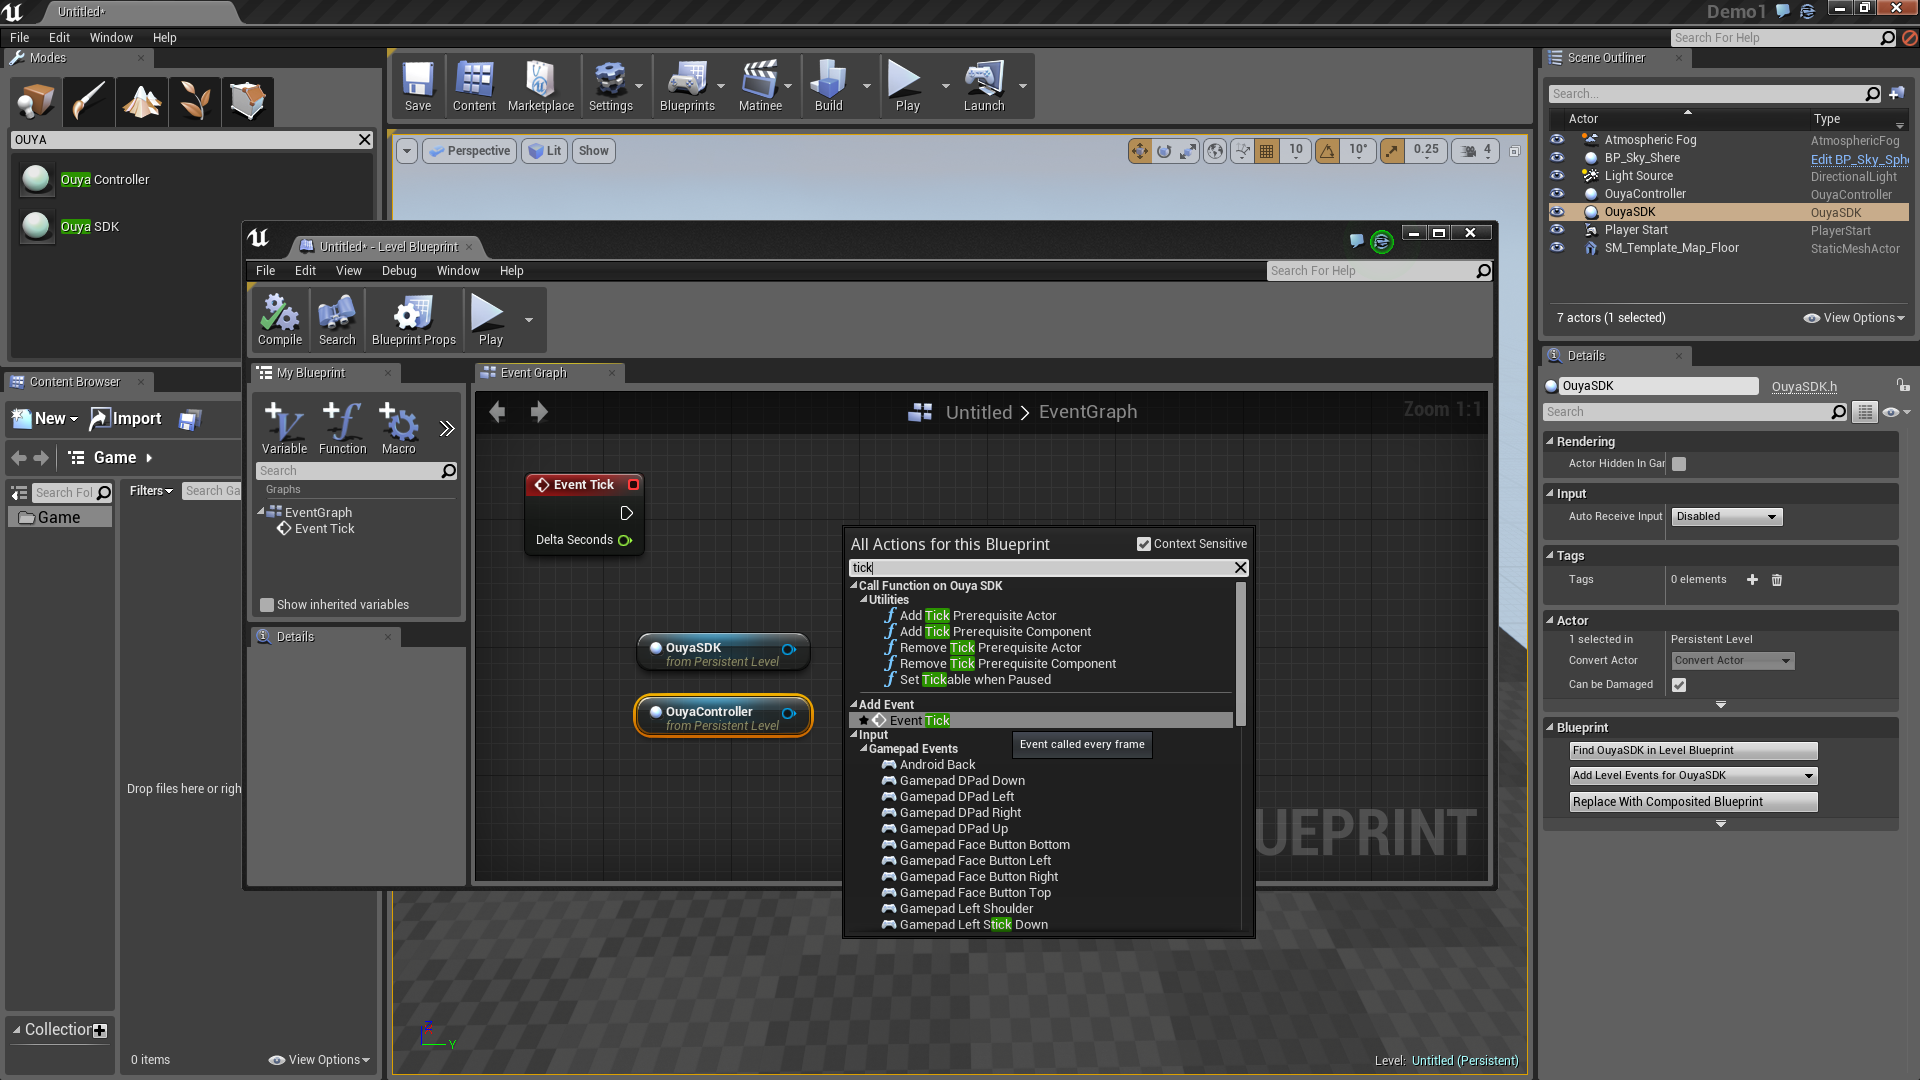Open the OuyaSDK.h header link
Screen dimensions: 1920x1080
coord(1803,387)
